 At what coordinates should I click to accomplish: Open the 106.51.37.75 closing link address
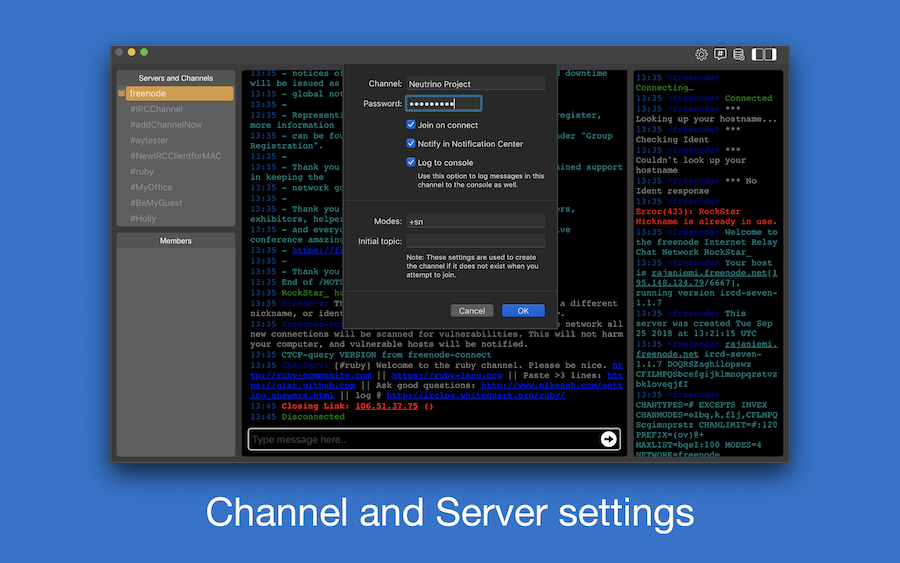click(386, 406)
